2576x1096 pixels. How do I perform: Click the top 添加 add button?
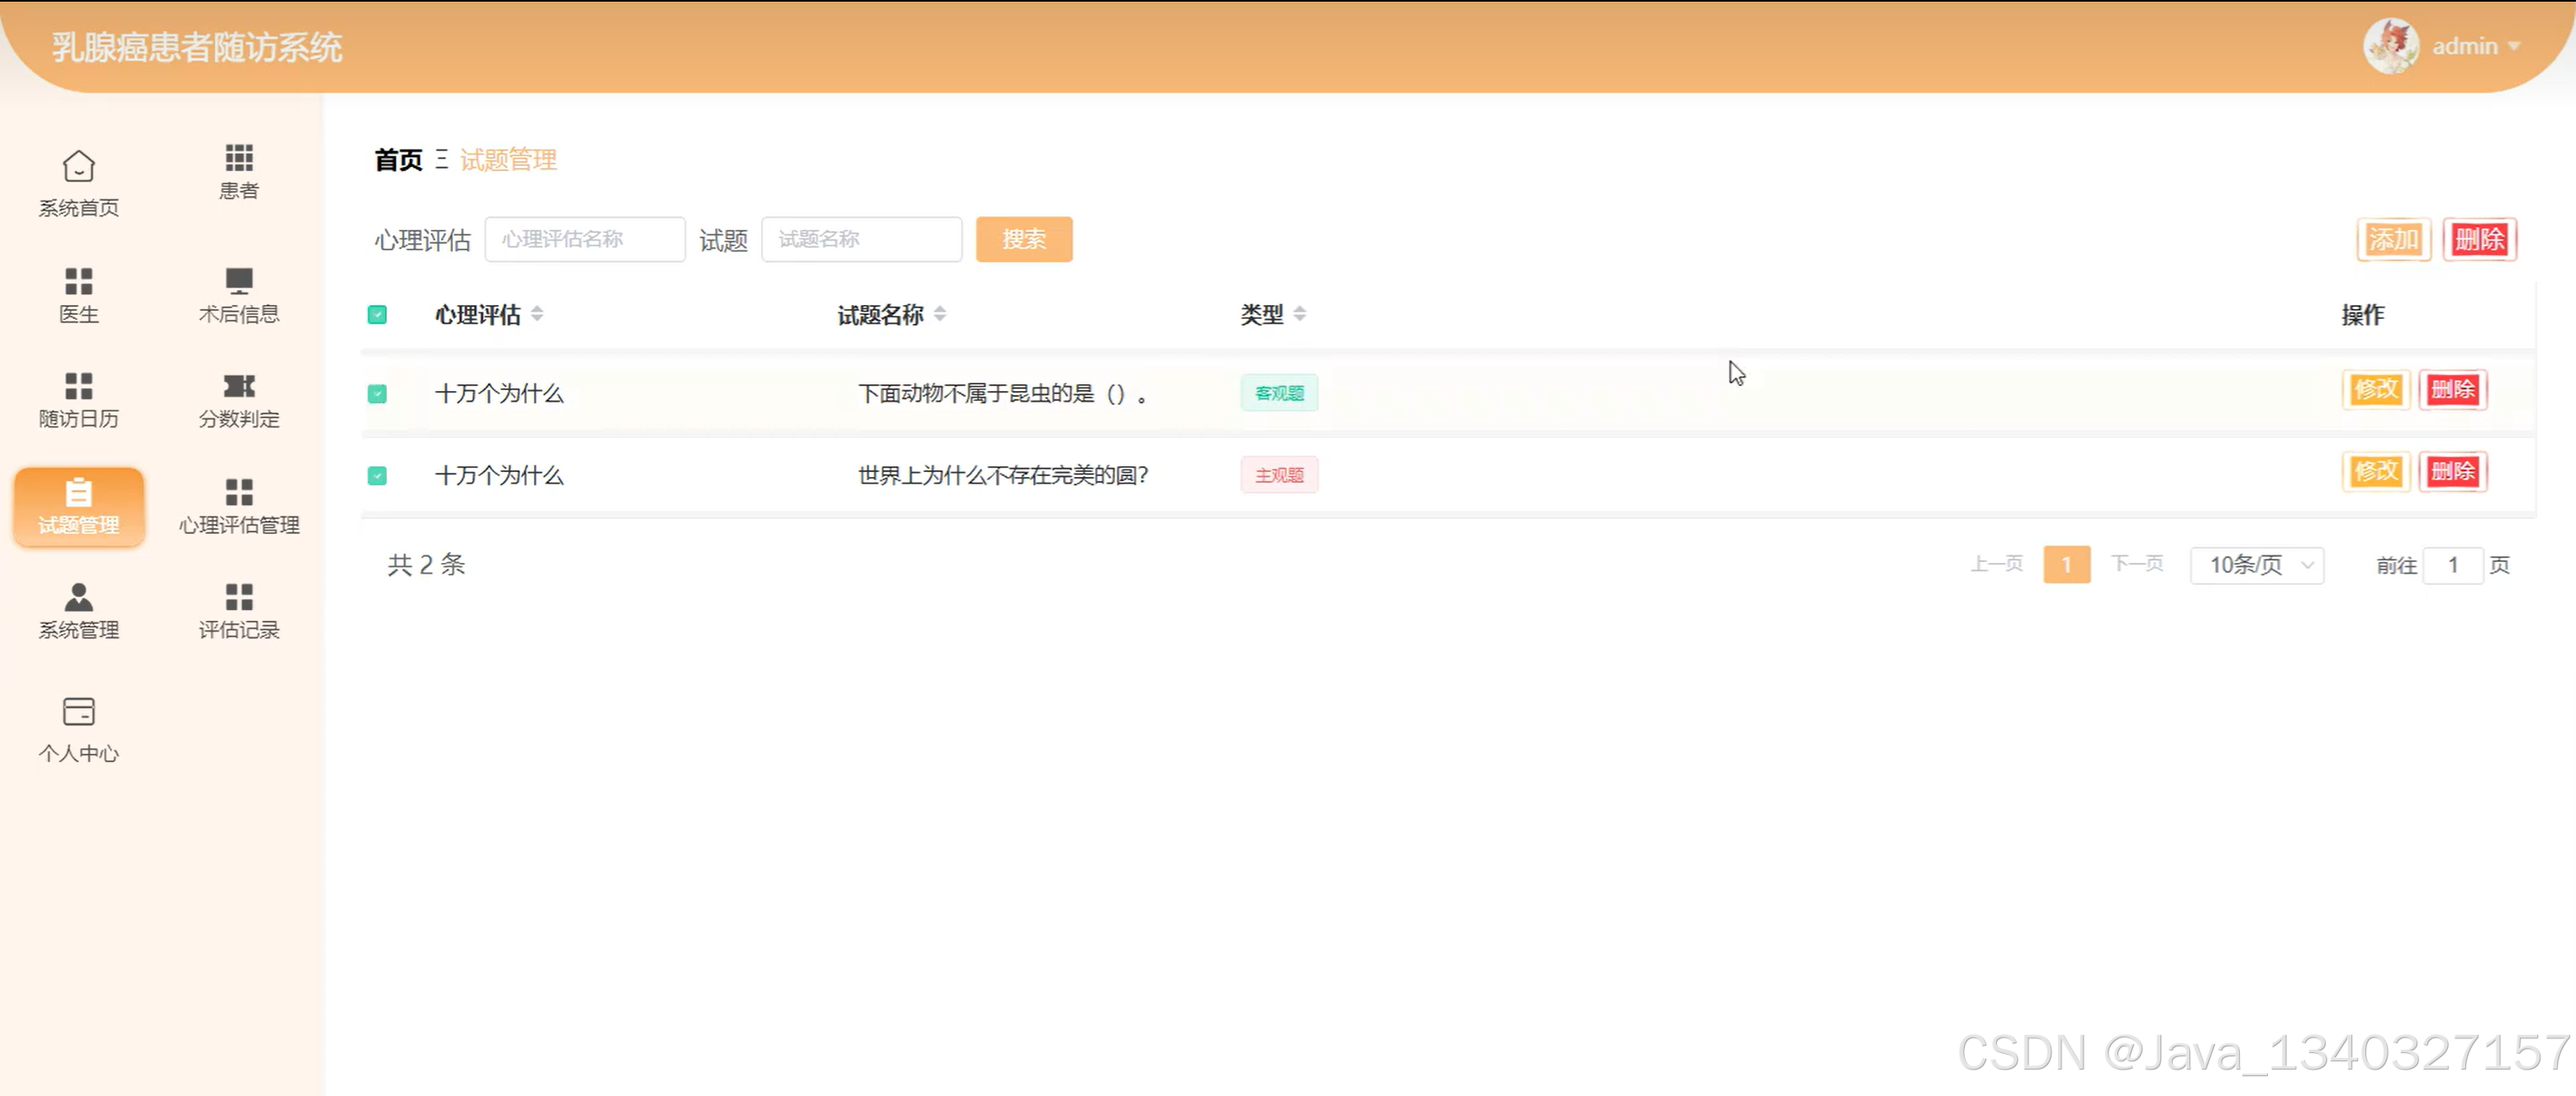coord(2393,240)
